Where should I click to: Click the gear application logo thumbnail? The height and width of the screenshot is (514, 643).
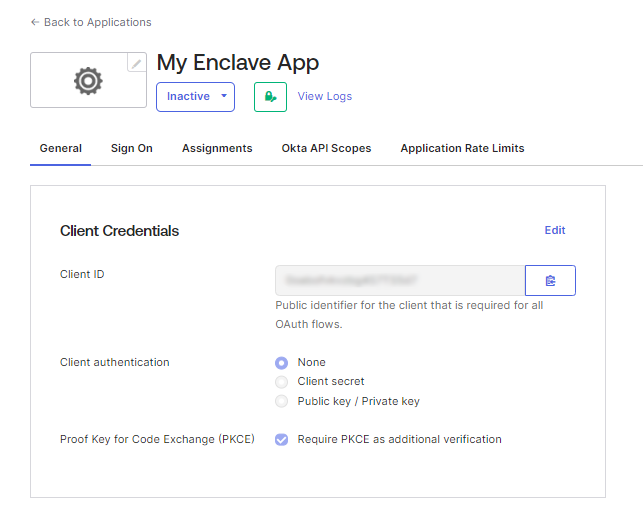tap(88, 80)
